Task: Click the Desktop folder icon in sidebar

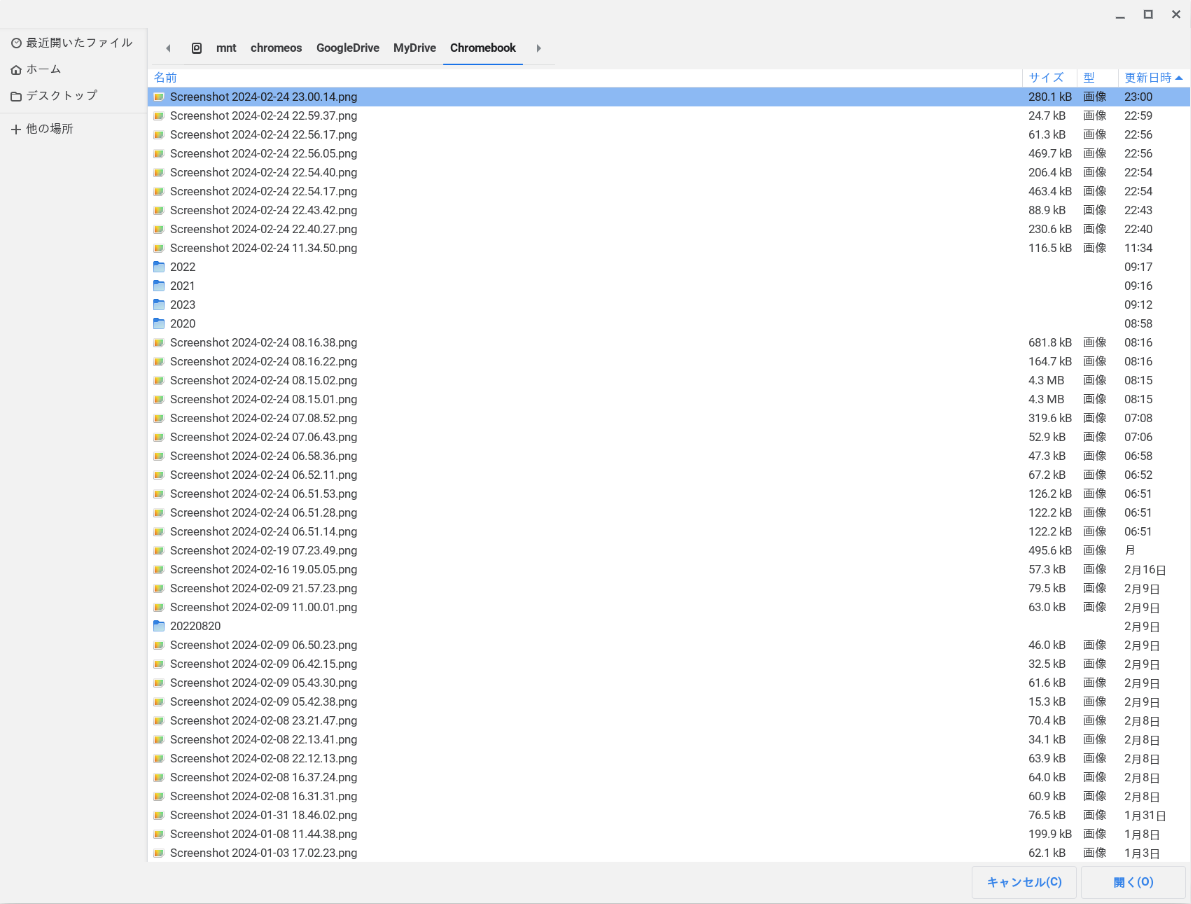Action: pos(16,96)
